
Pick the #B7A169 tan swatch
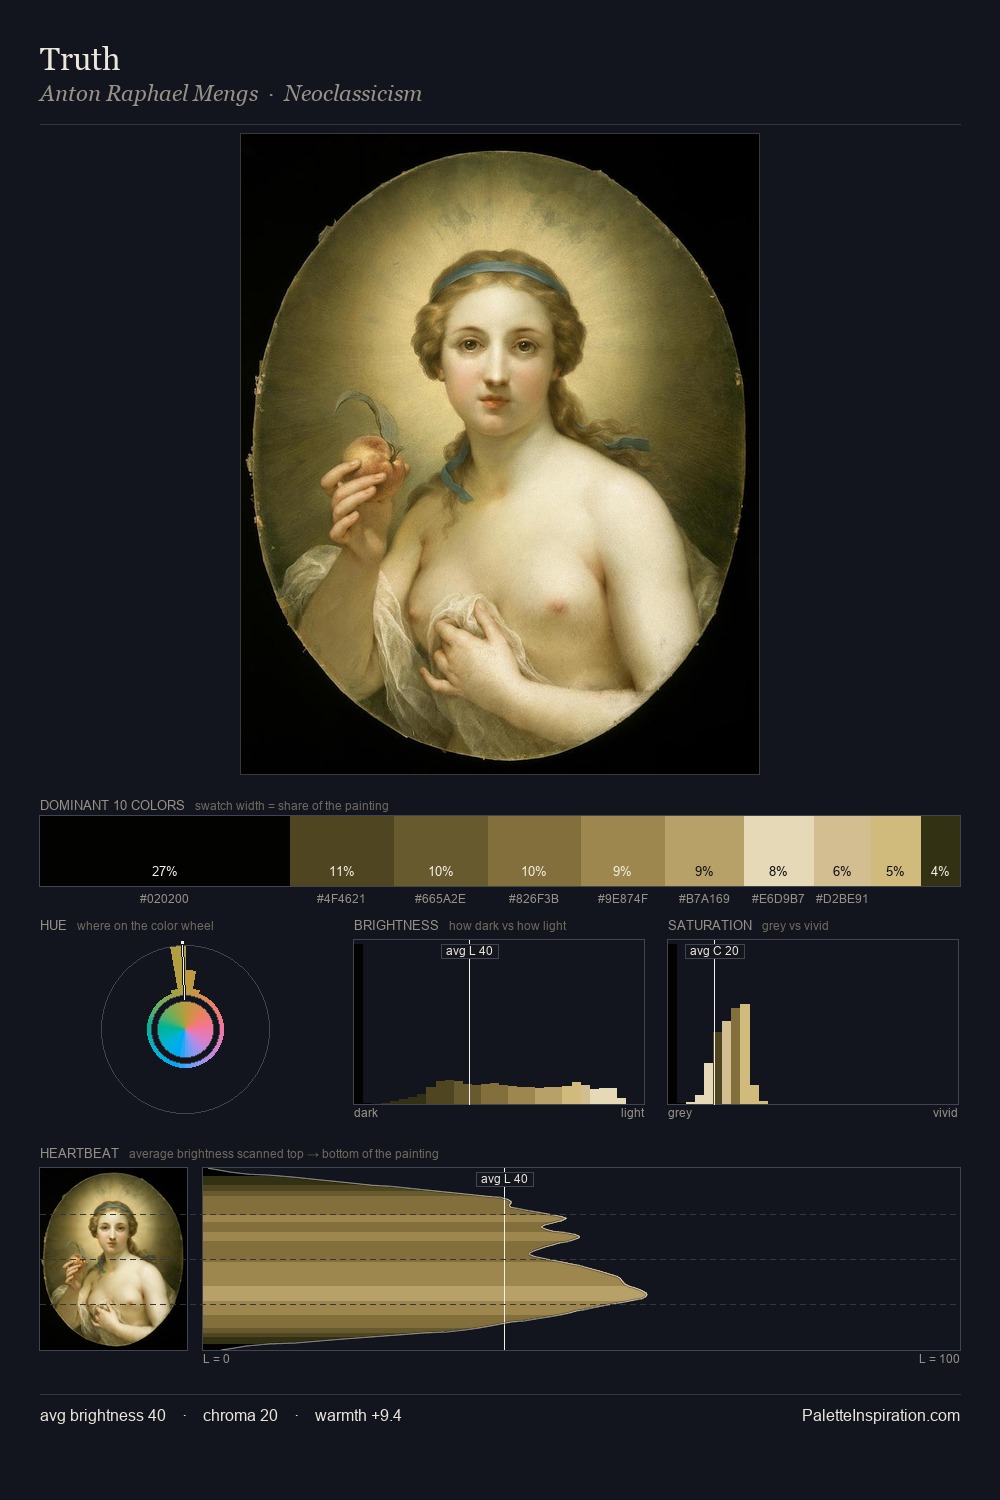click(x=704, y=851)
